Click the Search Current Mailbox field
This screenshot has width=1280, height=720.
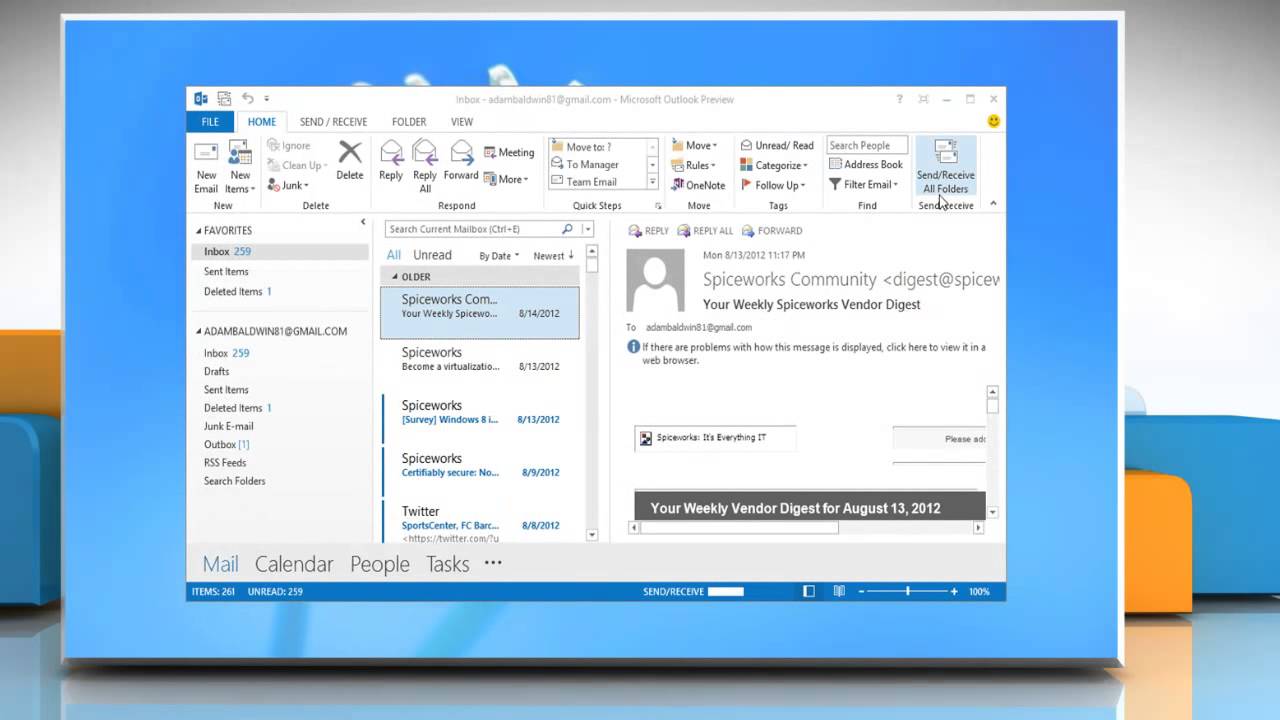pyautogui.click(x=473, y=229)
